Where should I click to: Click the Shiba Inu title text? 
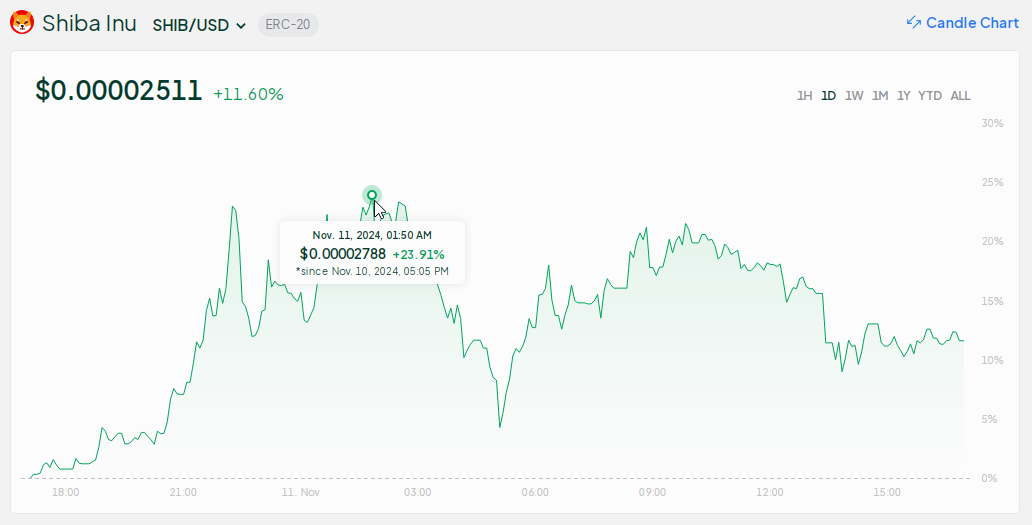click(x=89, y=23)
